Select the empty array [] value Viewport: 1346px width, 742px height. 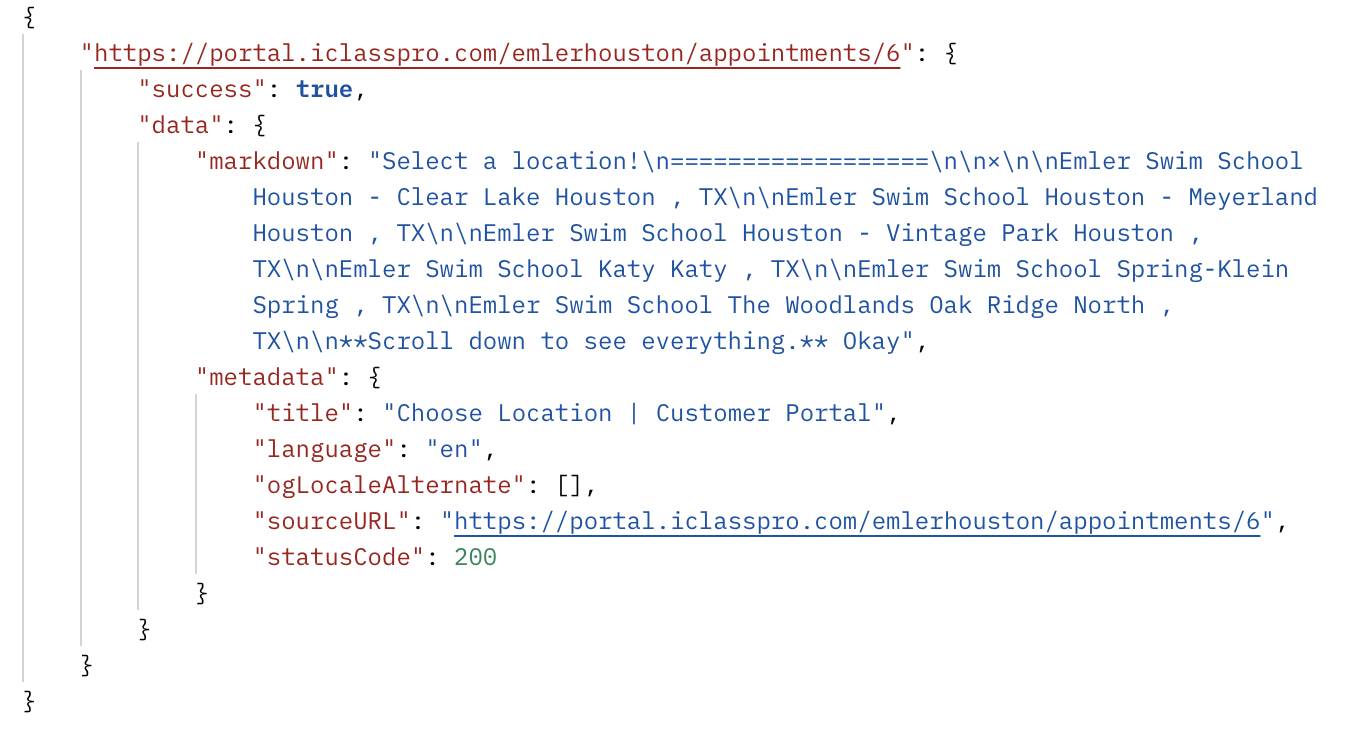570,486
